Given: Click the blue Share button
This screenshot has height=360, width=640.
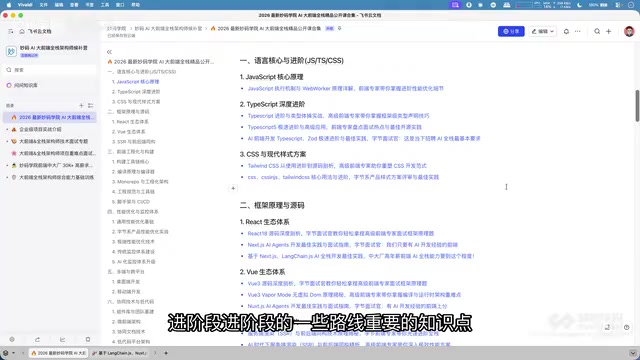Looking at the screenshot, I should coord(511,31).
